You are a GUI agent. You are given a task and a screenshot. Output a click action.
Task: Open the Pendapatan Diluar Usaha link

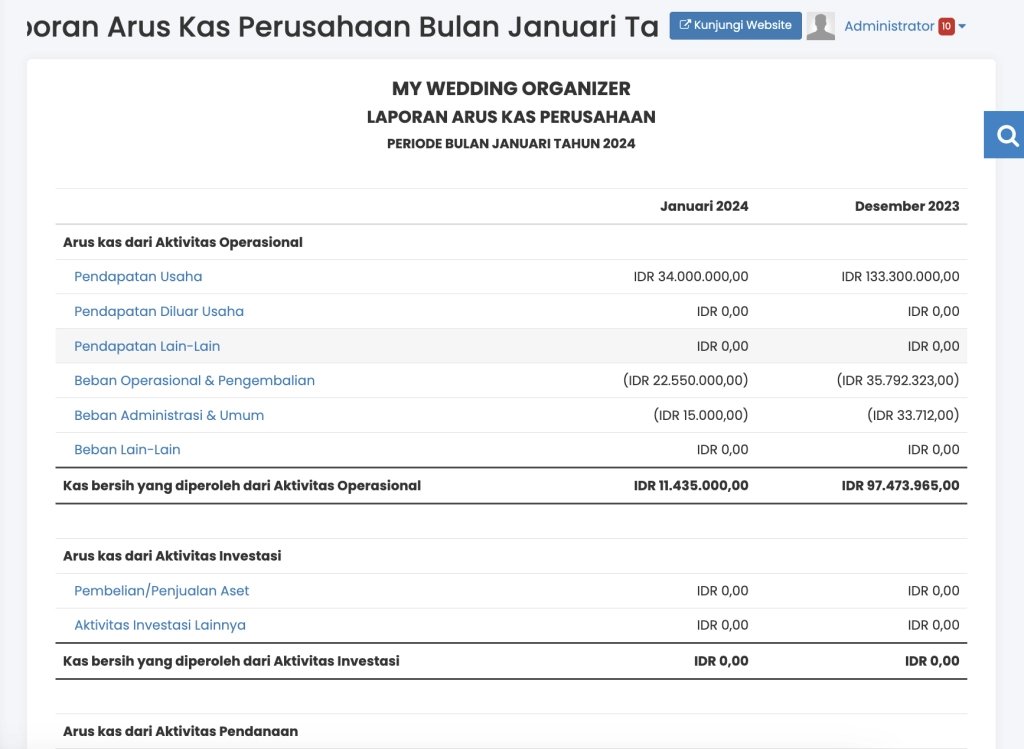pos(159,311)
